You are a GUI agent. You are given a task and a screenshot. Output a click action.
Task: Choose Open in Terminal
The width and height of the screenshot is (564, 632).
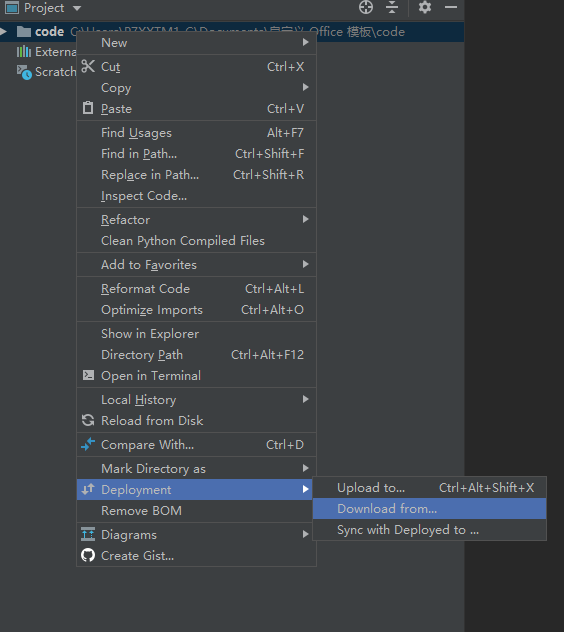196,376
